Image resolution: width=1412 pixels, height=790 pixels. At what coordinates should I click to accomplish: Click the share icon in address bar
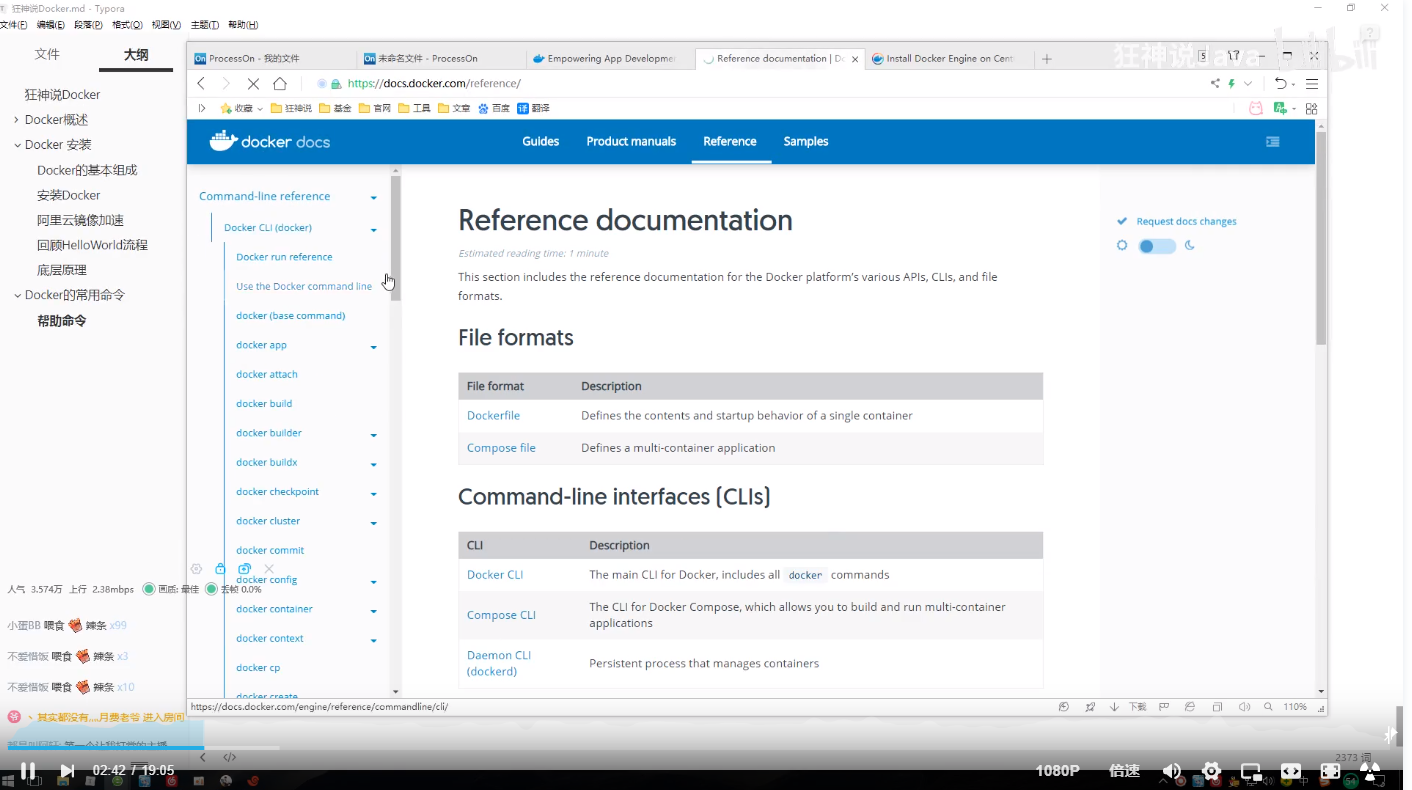(1214, 84)
